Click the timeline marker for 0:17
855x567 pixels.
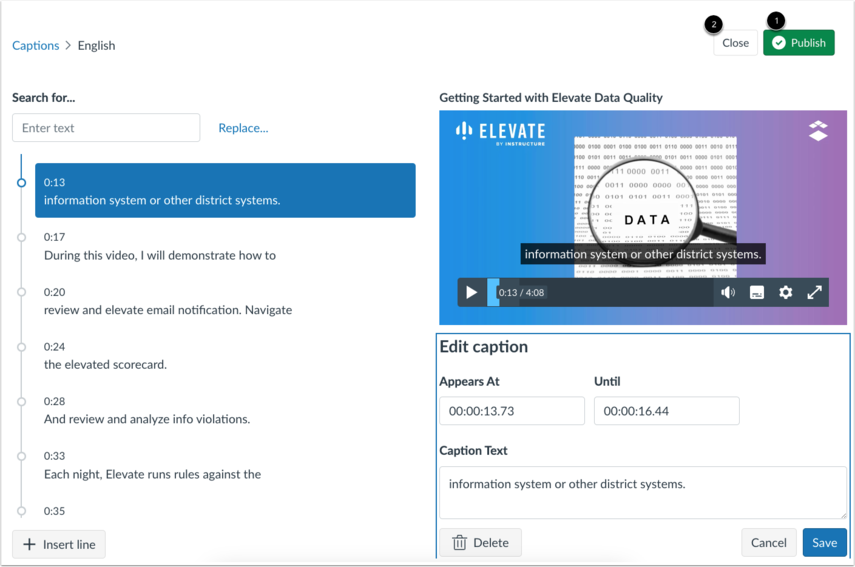coord(21,237)
